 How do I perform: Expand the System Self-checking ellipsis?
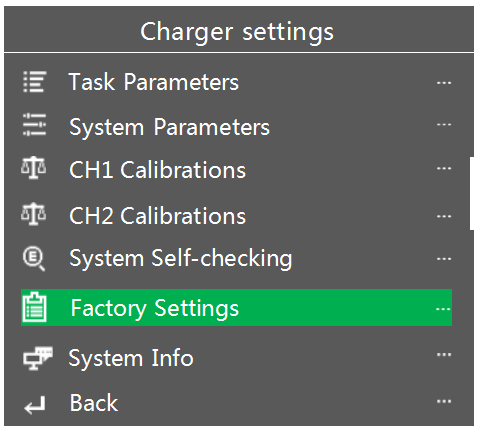pyautogui.click(x=444, y=259)
